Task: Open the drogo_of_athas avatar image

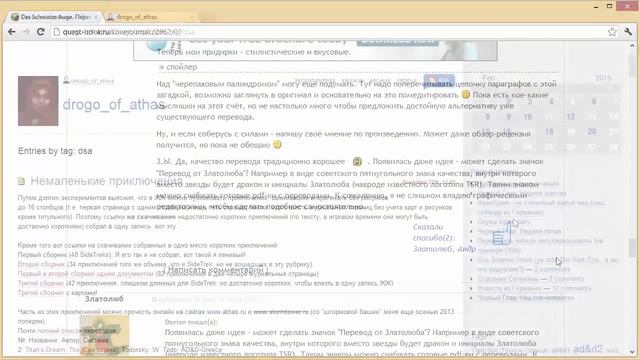Action: tap(38, 101)
